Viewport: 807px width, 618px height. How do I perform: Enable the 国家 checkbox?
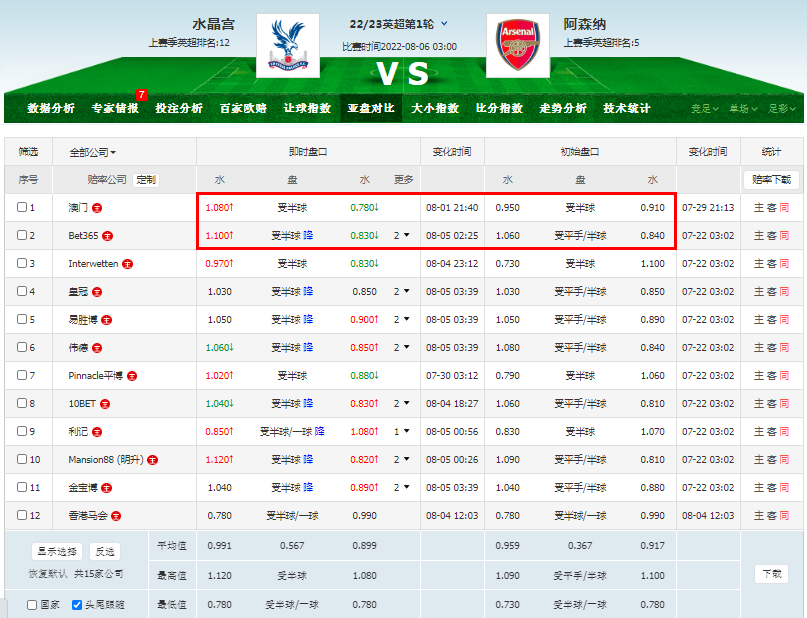coord(32,605)
